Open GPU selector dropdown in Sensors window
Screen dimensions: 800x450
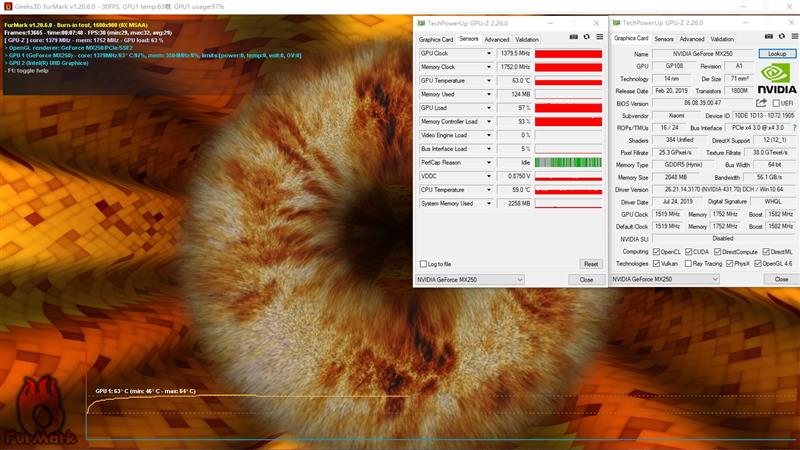point(469,280)
